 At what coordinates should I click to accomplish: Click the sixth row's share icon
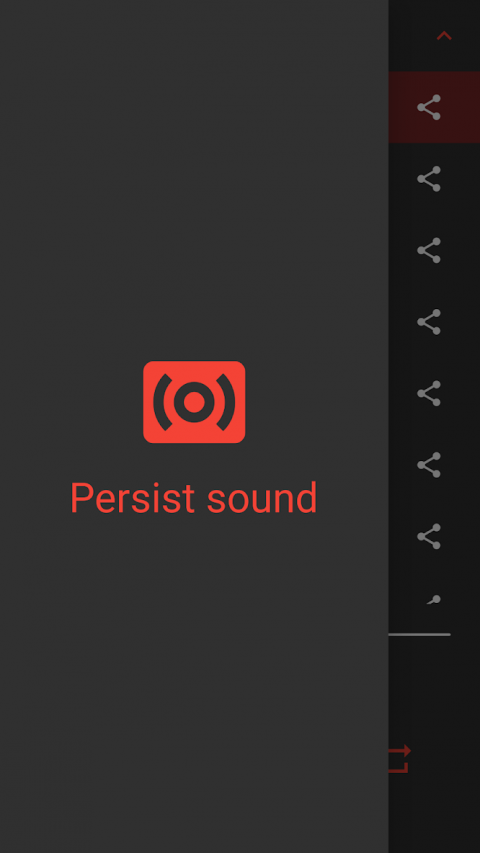(429, 465)
